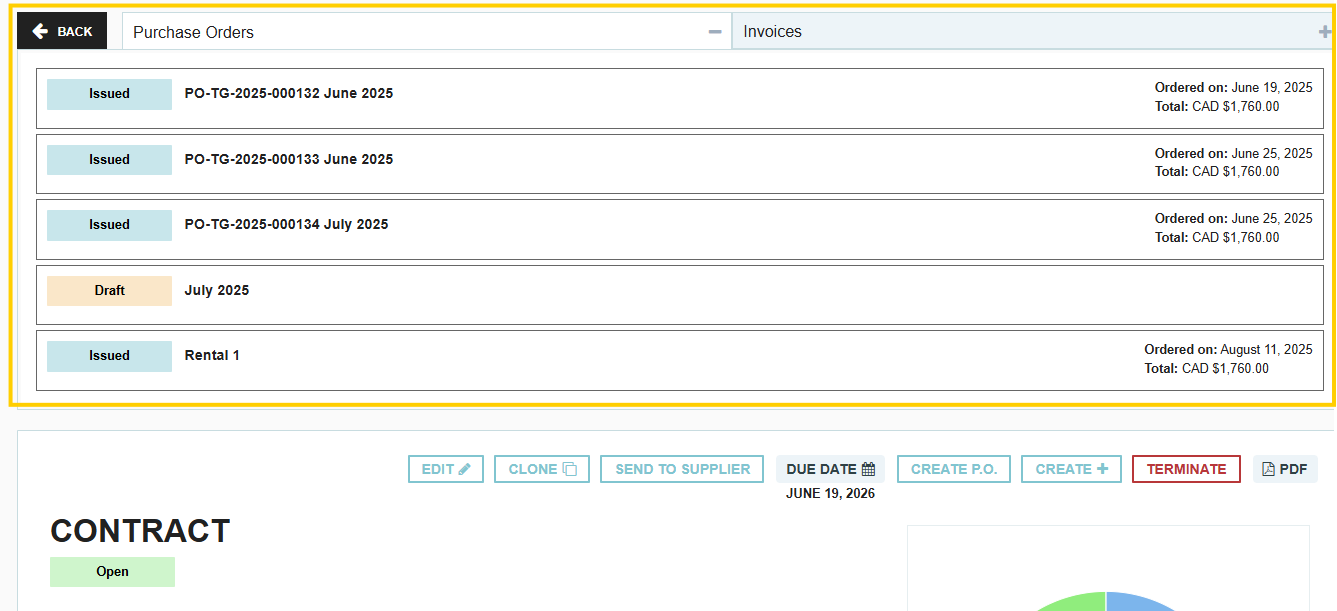Click Issued status badge of PO-TG-2025-000133
Viewport: 1337px width, 611px height.
(x=109, y=160)
